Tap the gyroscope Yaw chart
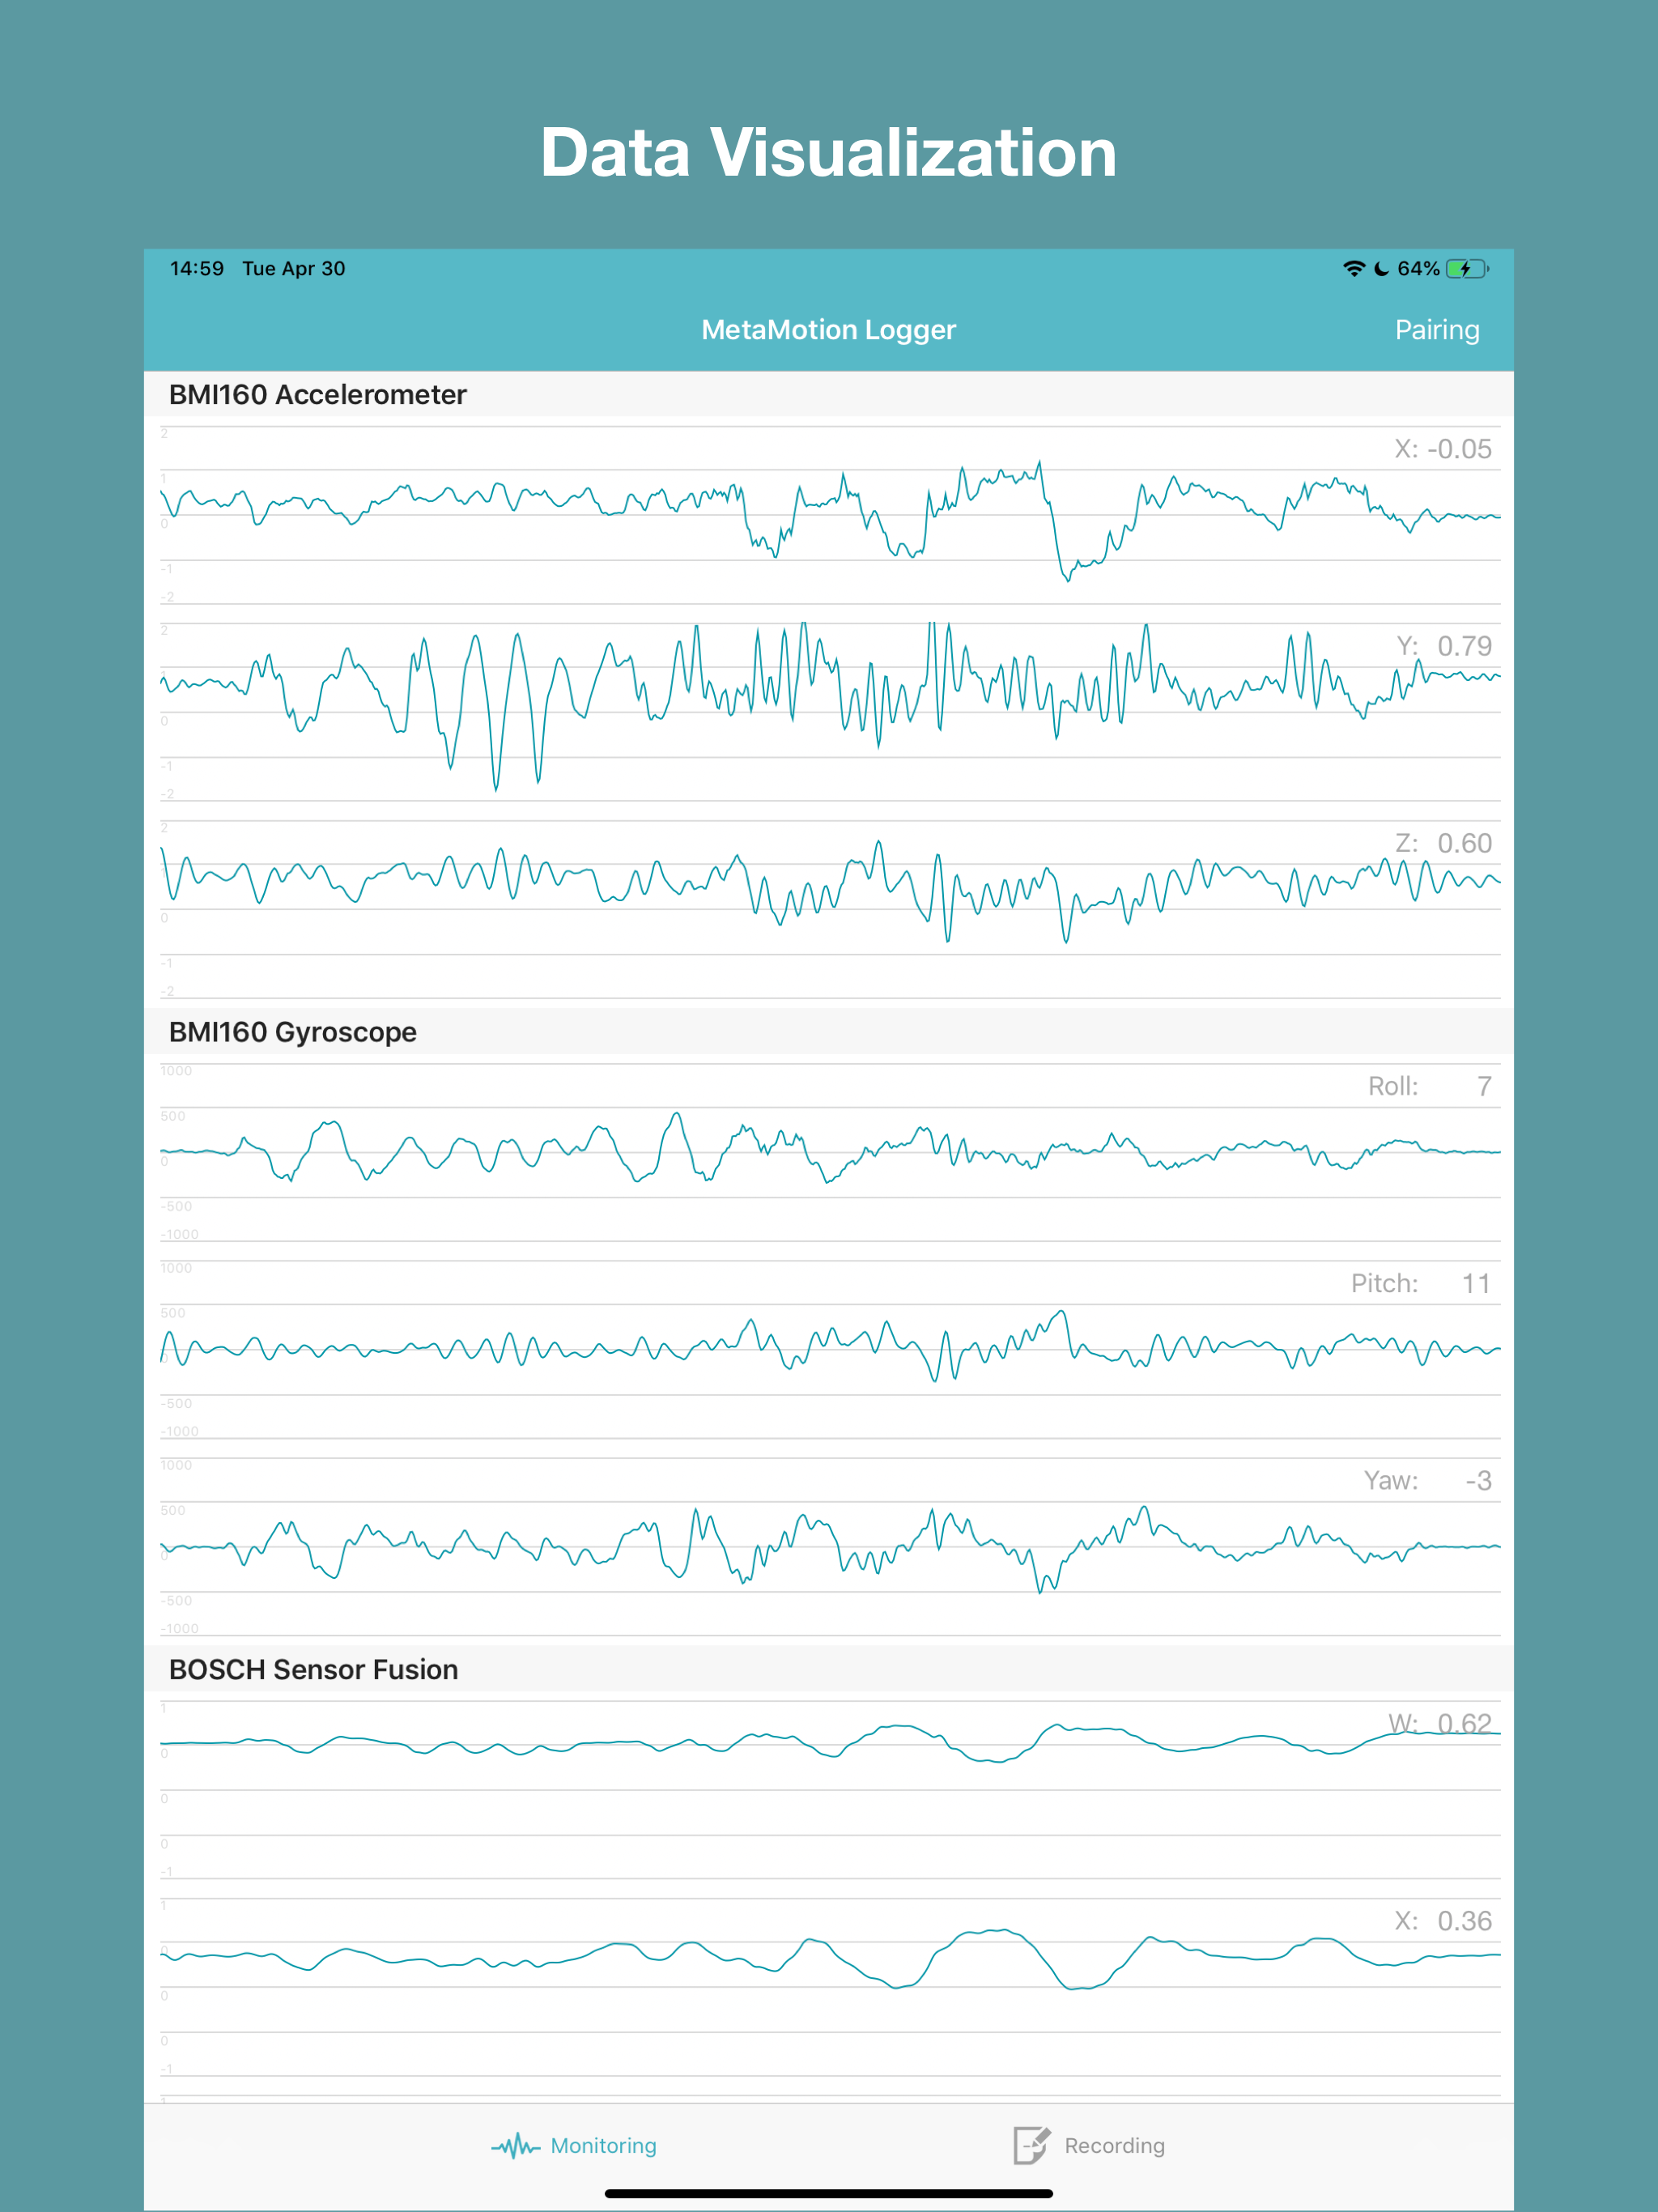Viewport: 1658px width, 2212px height. pos(830,1546)
